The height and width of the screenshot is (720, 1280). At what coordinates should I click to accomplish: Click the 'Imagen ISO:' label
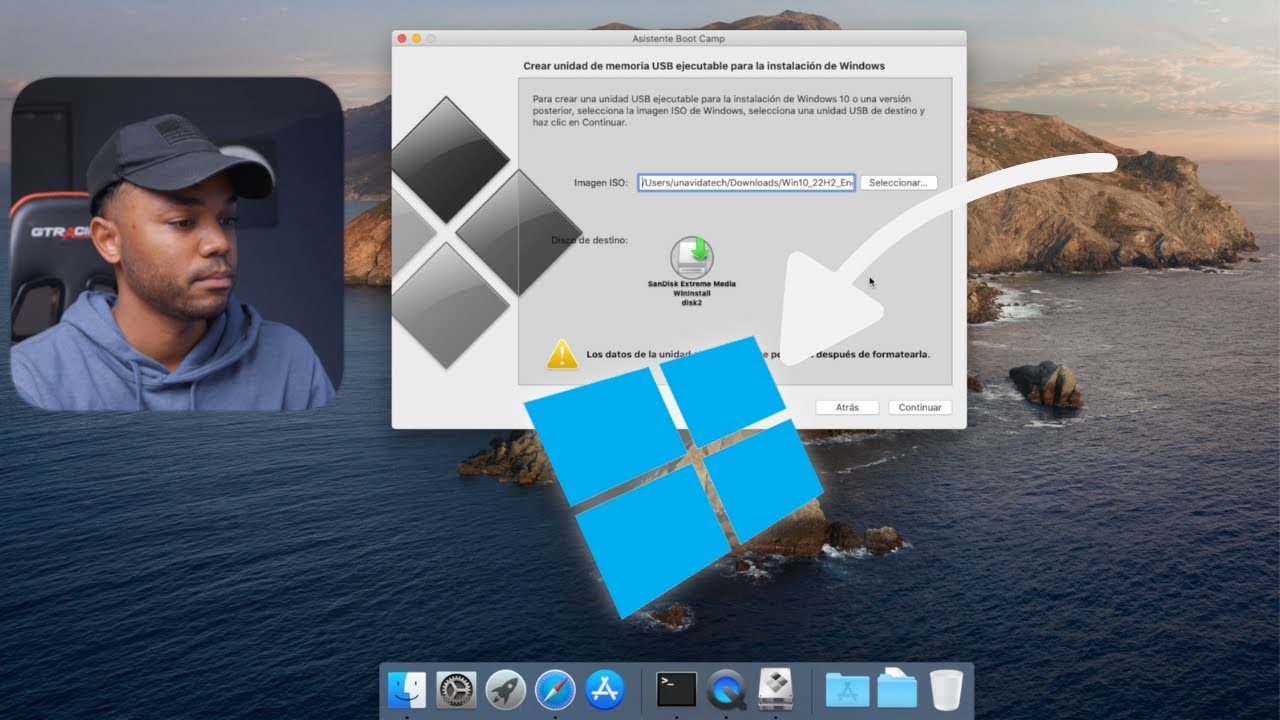[601, 183]
